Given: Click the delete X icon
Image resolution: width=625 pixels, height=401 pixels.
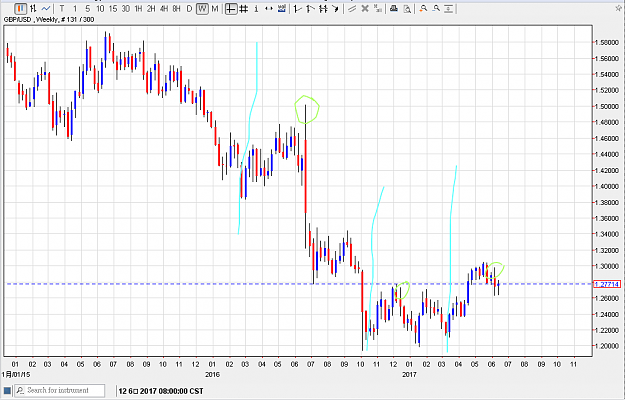Looking at the screenshot, I should coord(365,8).
